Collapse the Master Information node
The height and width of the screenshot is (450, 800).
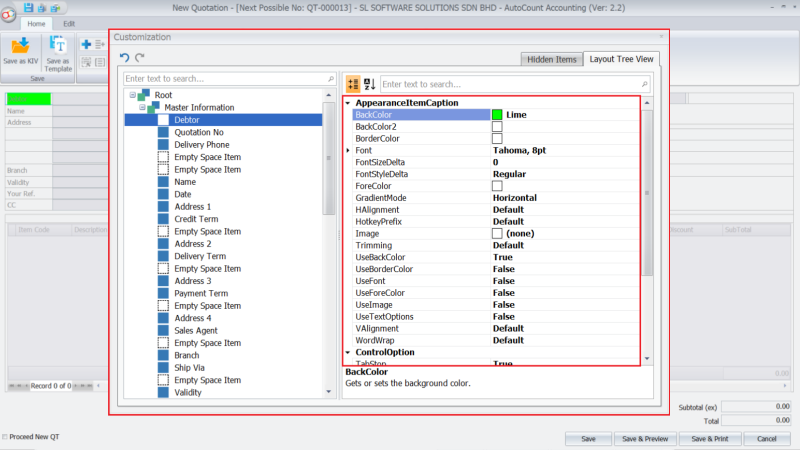[142, 107]
